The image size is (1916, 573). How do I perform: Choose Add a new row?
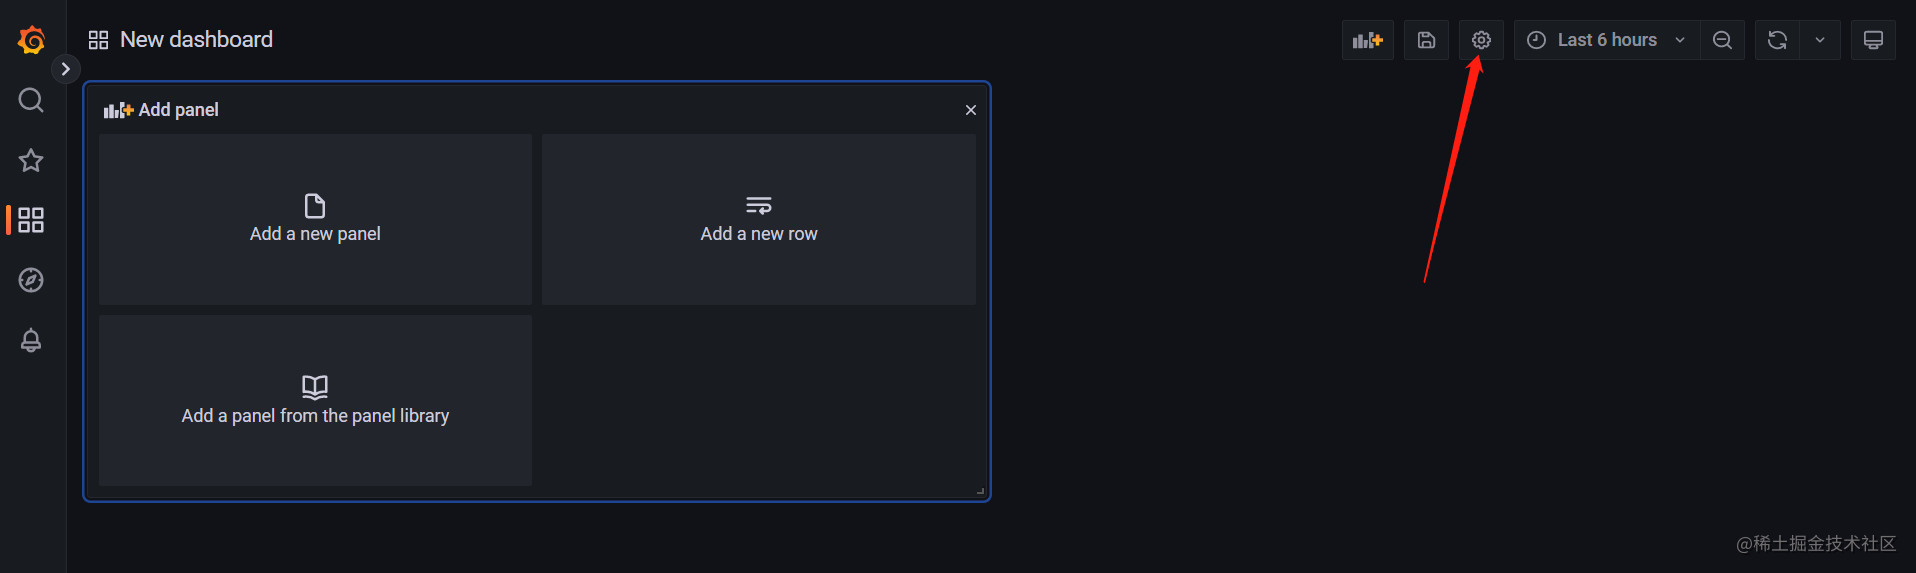(759, 219)
